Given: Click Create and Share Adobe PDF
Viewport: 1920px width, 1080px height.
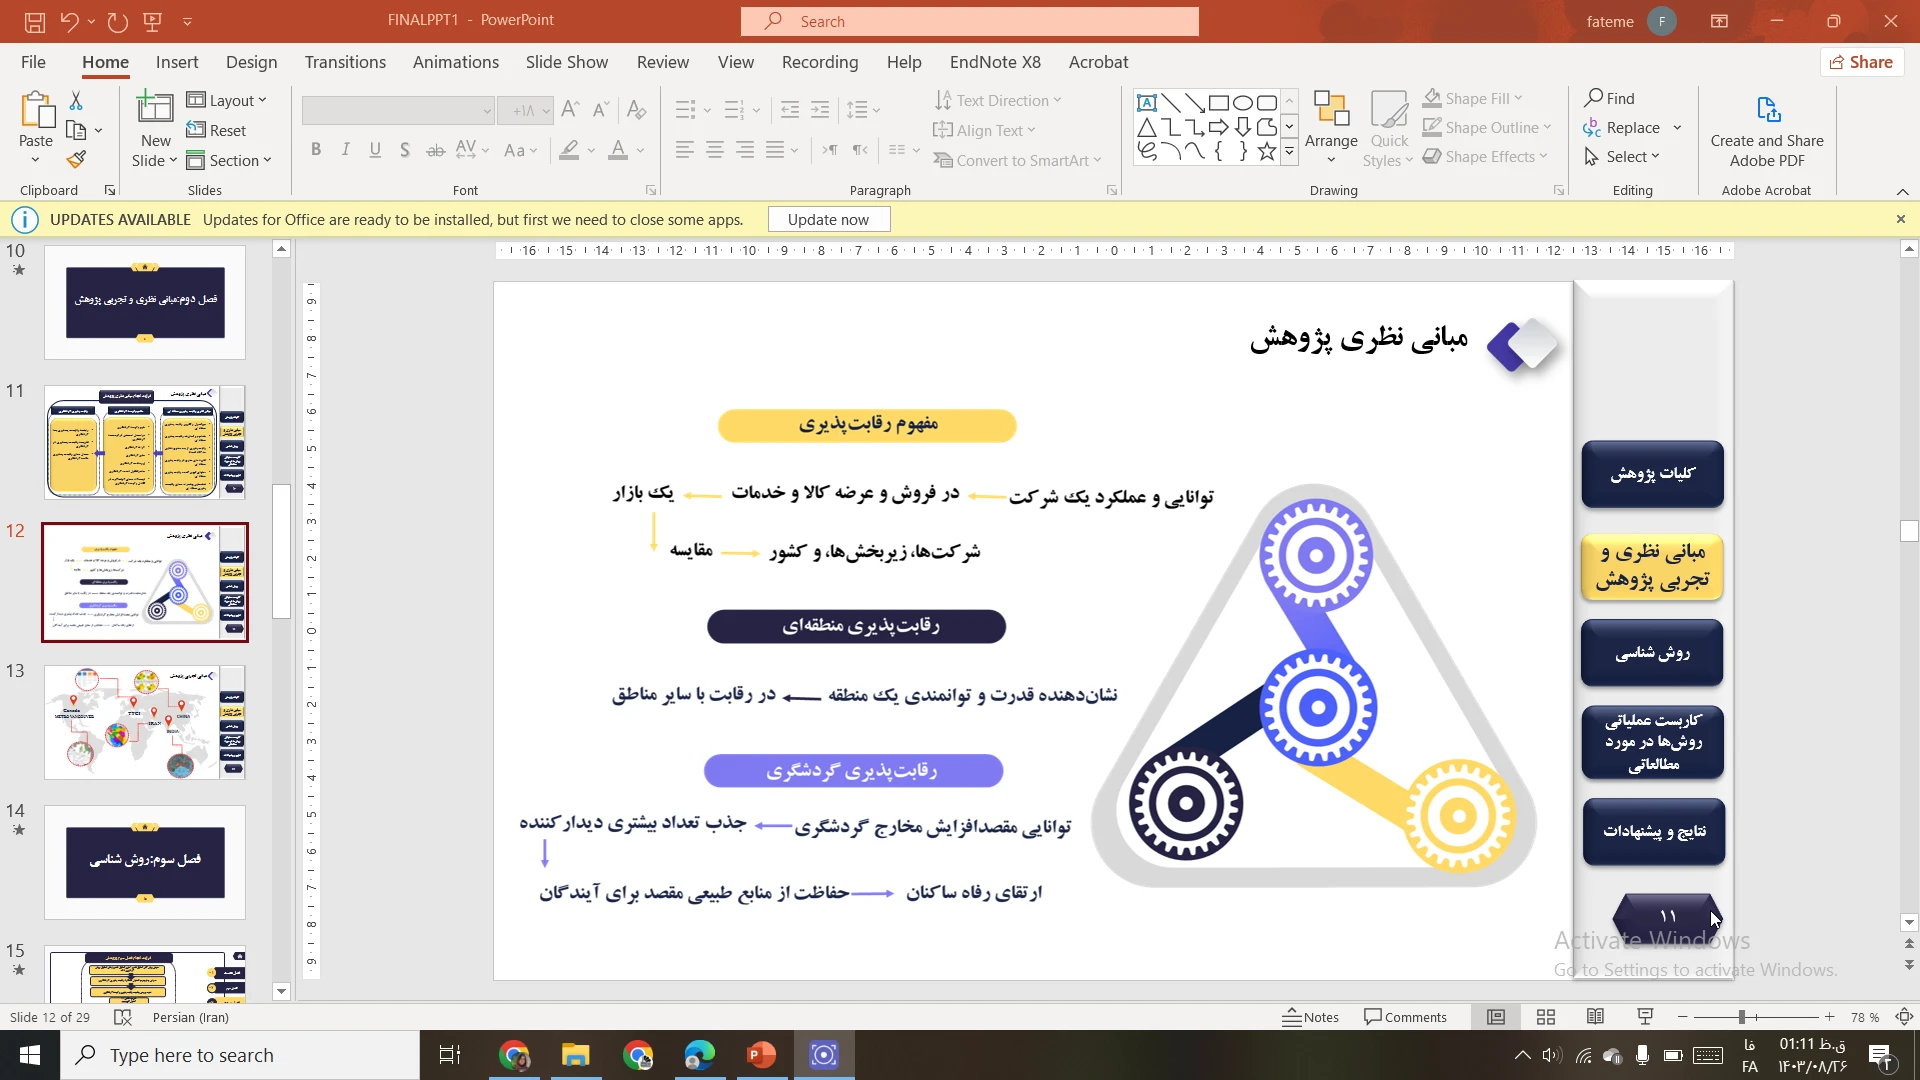Looking at the screenshot, I should [x=1766, y=130].
